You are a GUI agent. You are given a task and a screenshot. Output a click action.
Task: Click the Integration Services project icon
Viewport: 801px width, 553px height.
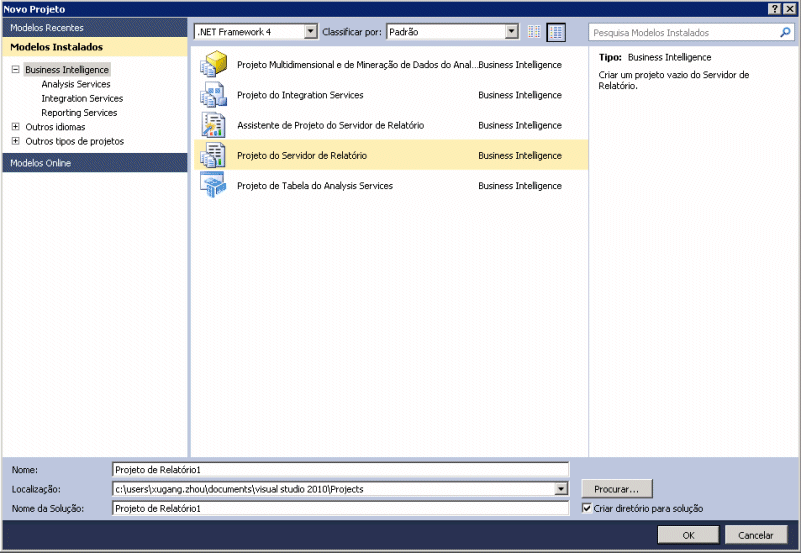[x=213, y=95]
